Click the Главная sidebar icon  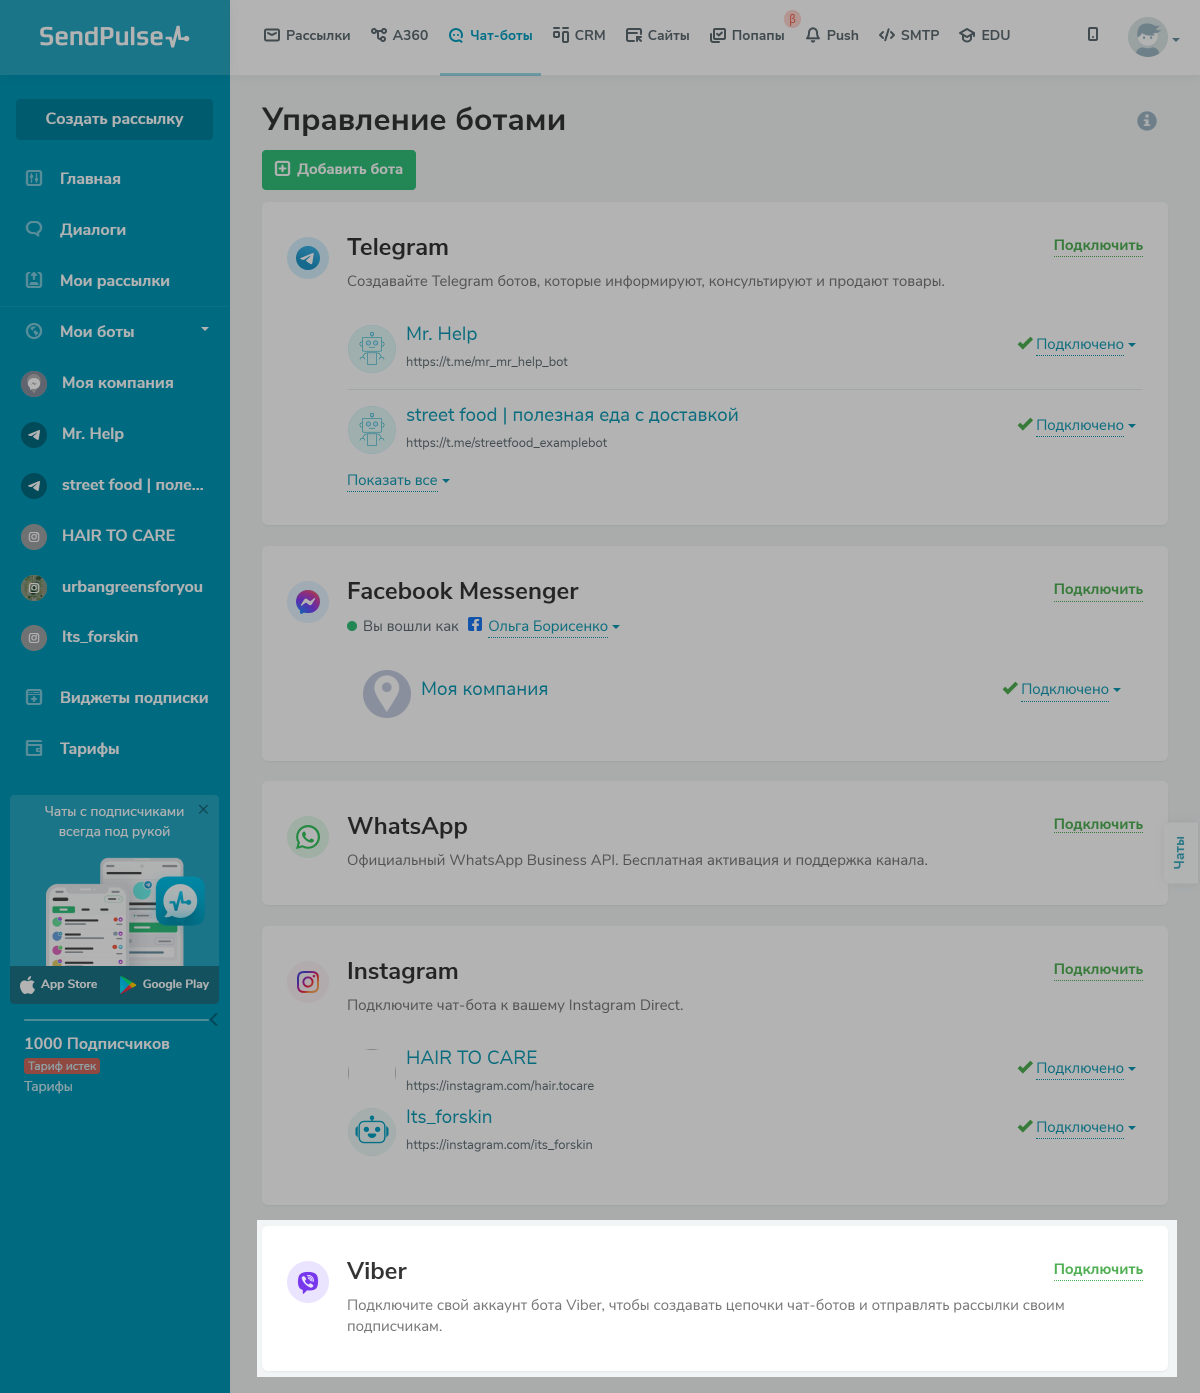[x=34, y=178]
